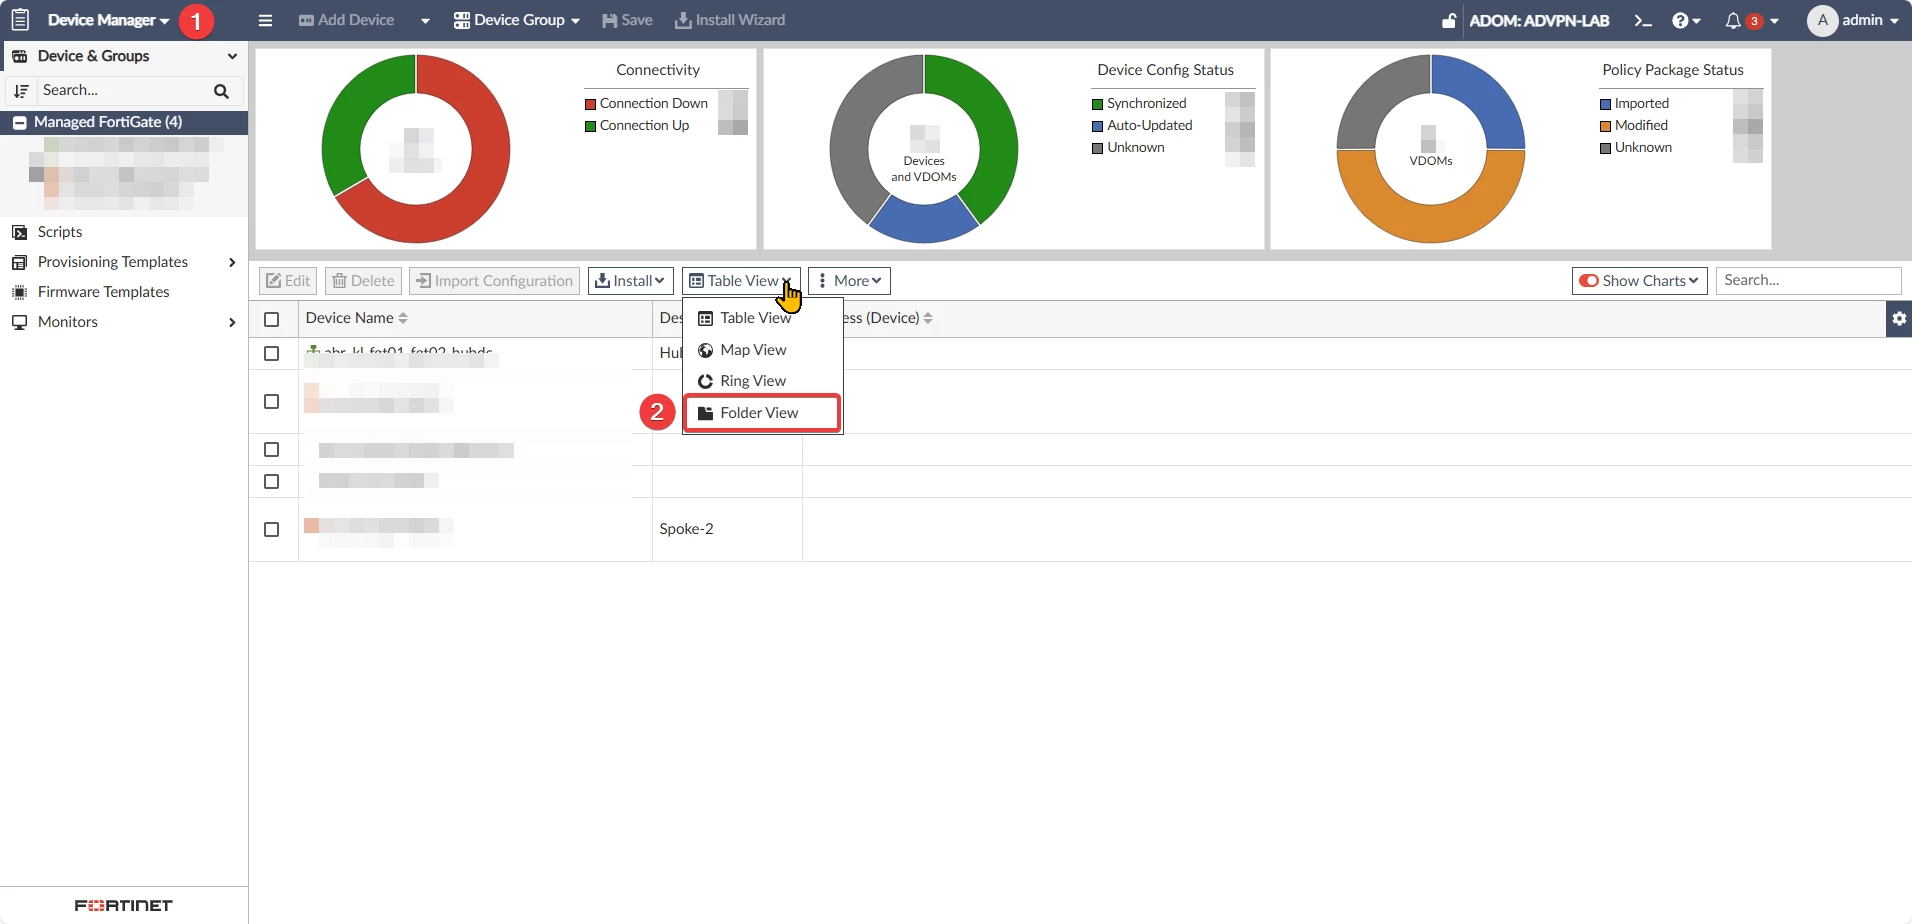Choose Ring View from the view menu
The height and width of the screenshot is (924, 1912).
[763, 381]
